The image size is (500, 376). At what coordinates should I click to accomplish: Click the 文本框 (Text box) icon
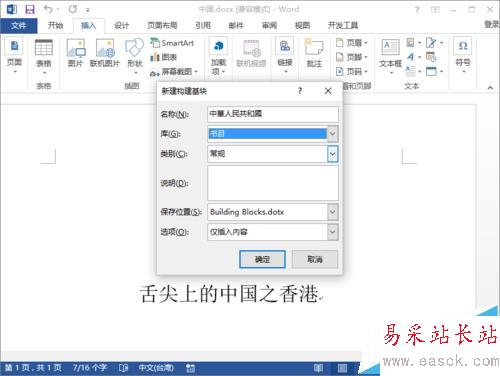click(x=390, y=56)
